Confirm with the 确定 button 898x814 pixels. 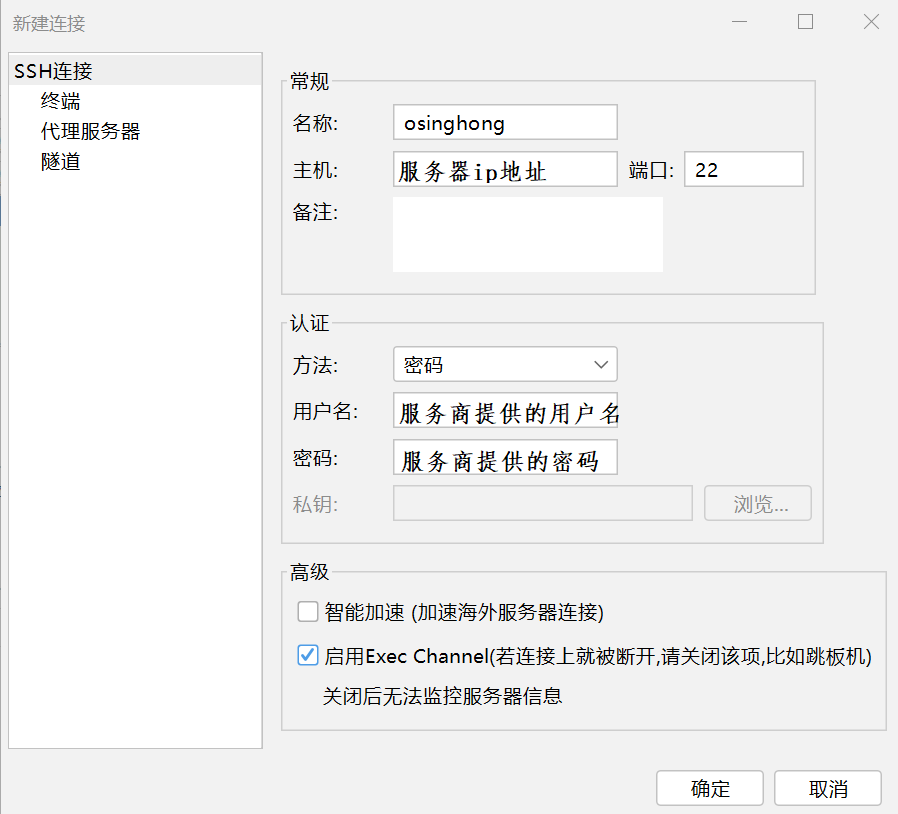pos(710,788)
